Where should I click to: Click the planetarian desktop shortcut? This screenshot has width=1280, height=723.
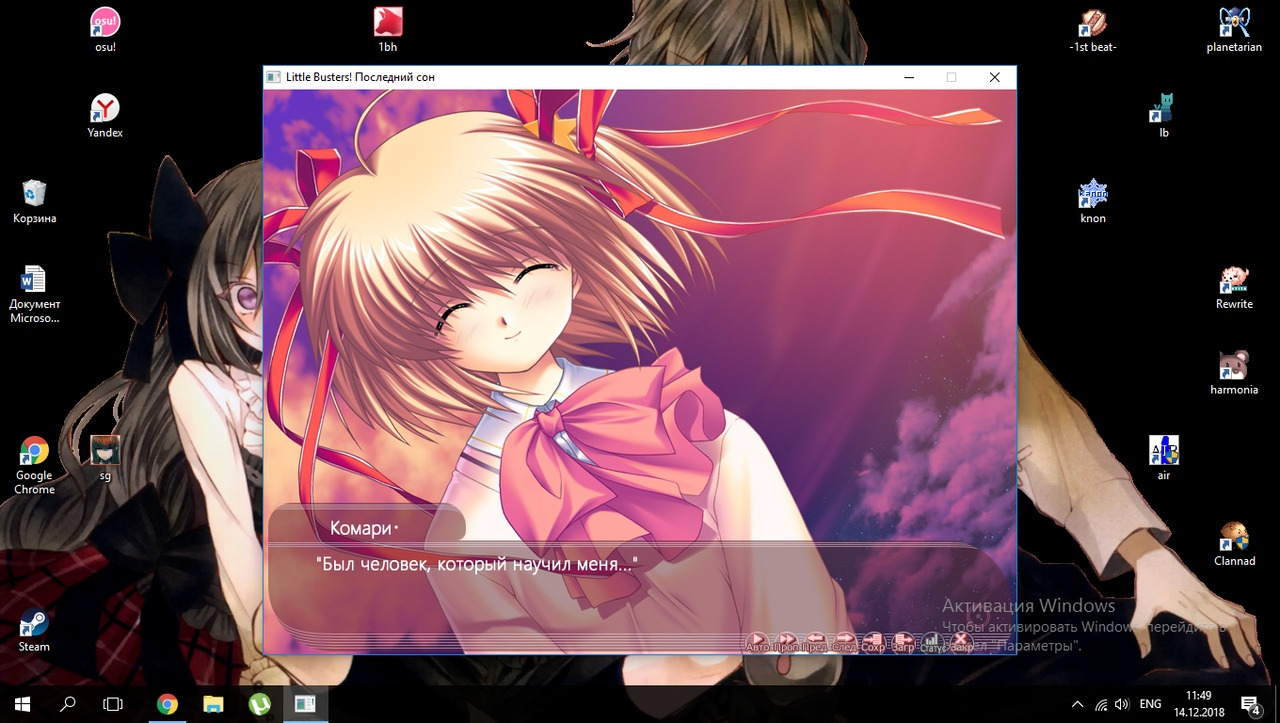[1234, 28]
